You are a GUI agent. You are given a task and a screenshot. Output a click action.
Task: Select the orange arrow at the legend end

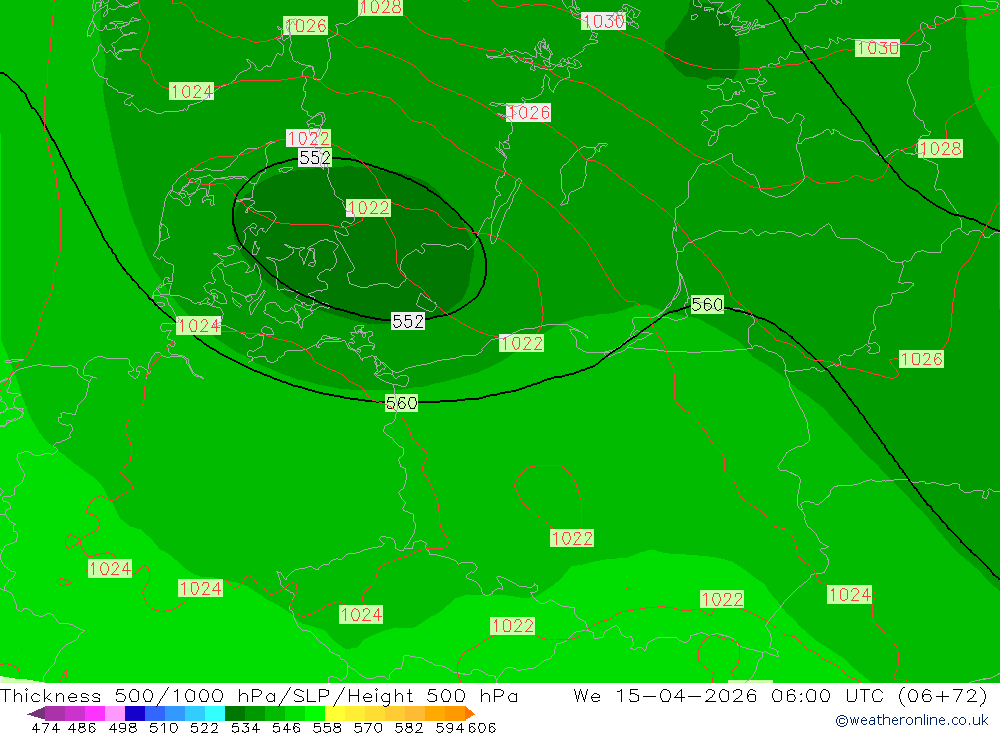click(x=469, y=713)
